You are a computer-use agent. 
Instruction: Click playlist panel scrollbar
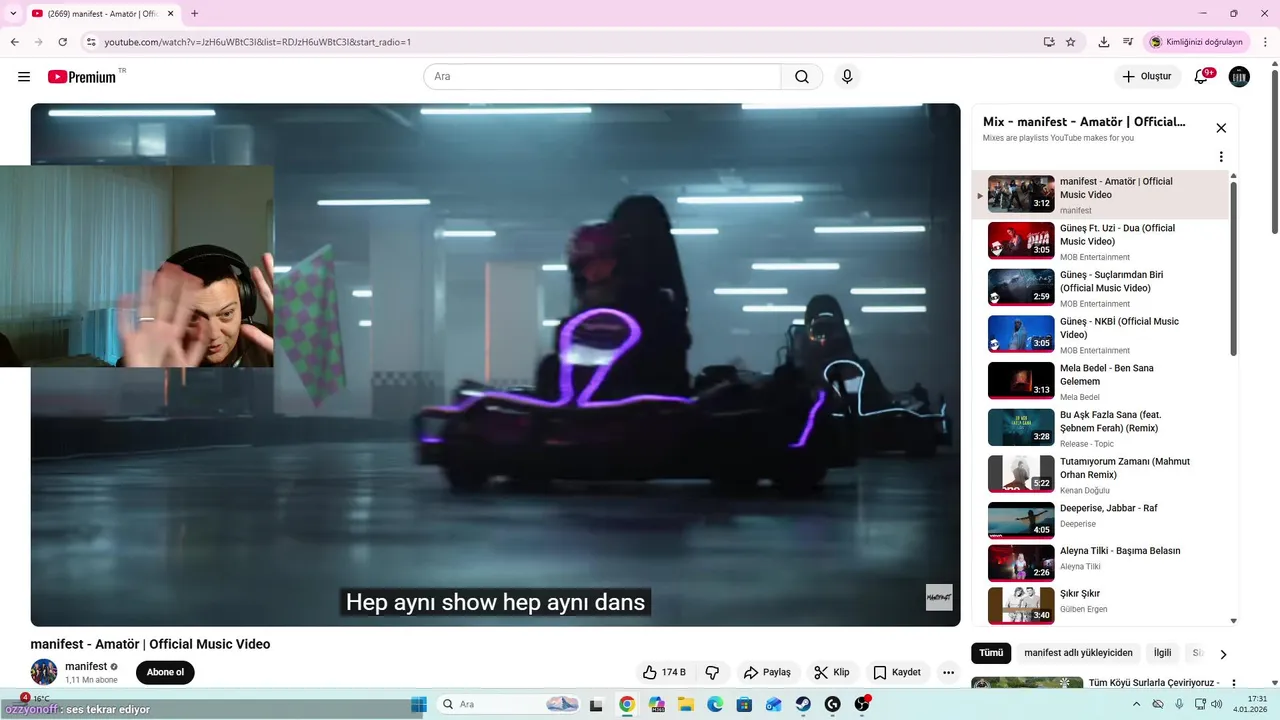pos(1233,268)
